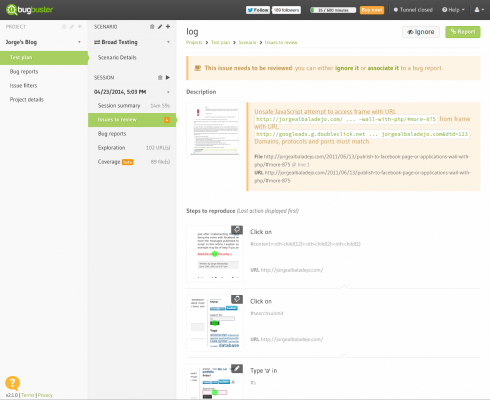
Task: Click the Buy now button
Action: click(x=372, y=10)
